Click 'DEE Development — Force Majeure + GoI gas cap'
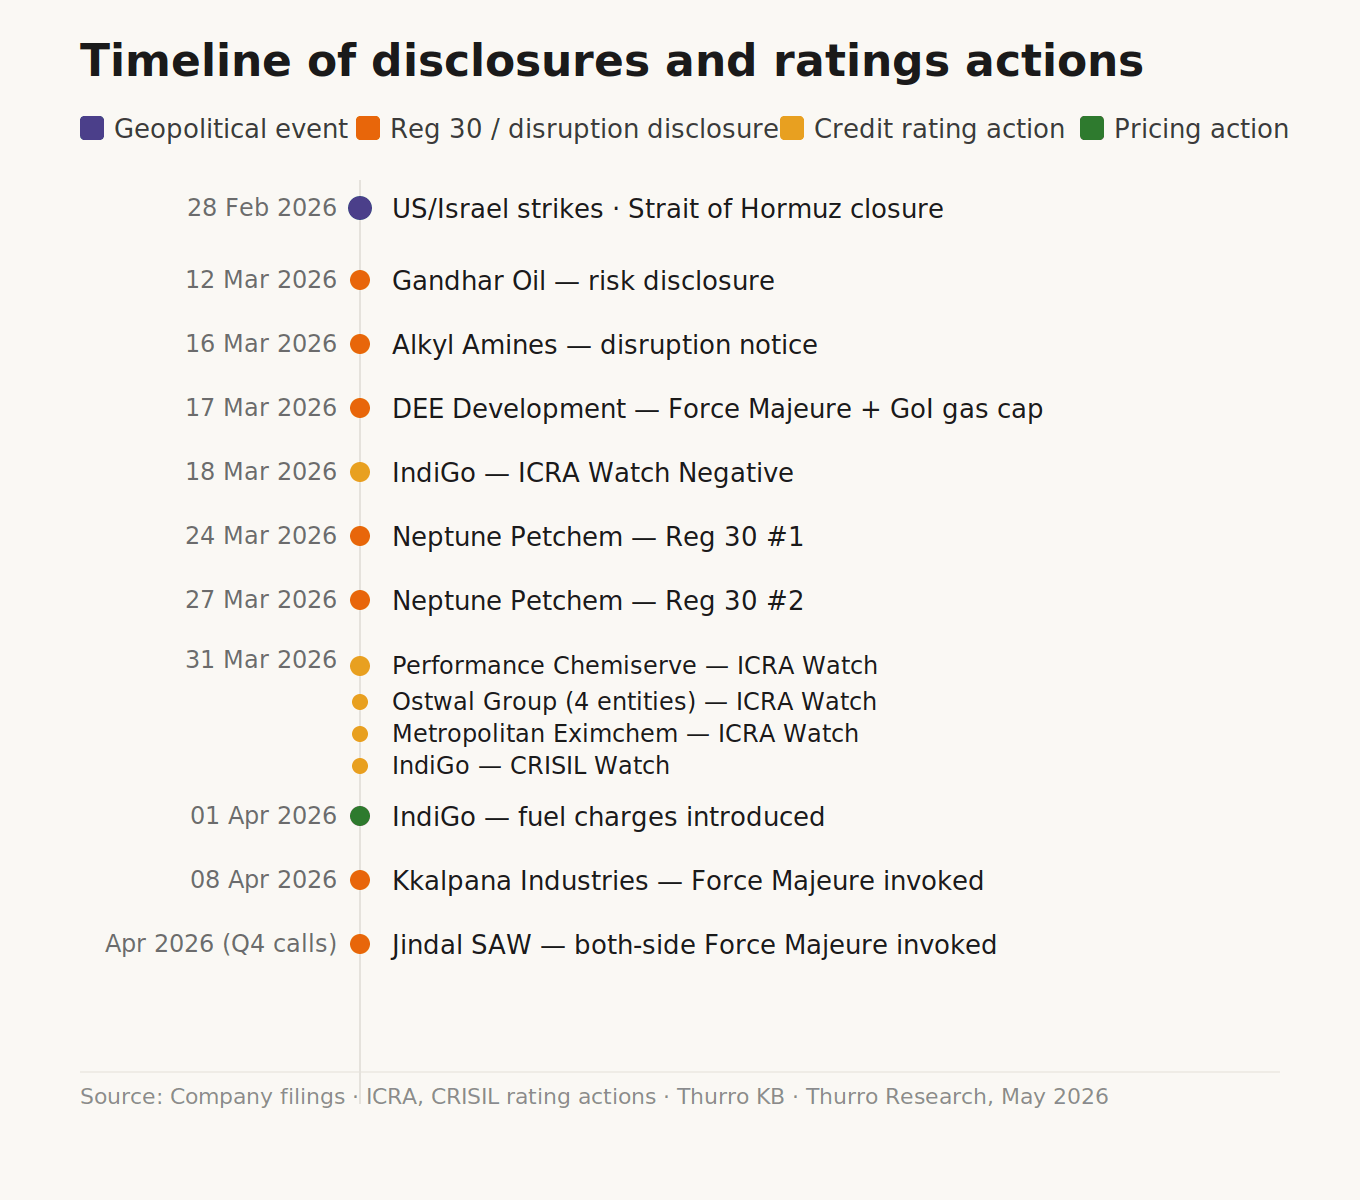Viewport: 1360px width, 1200px height. (x=718, y=409)
